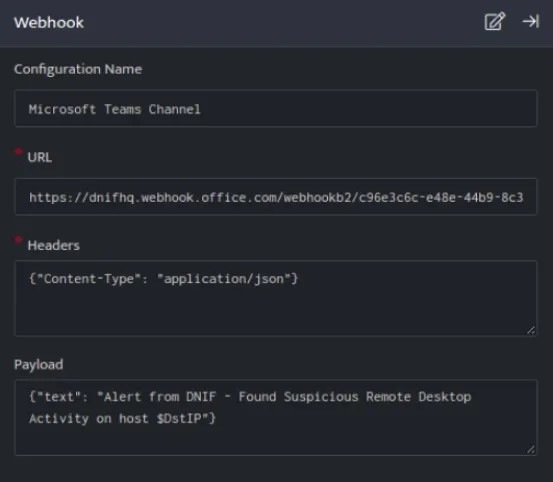Screen dimensions: 553x482
Task: Click the Configuration Name label
Action: [x=78, y=69]
